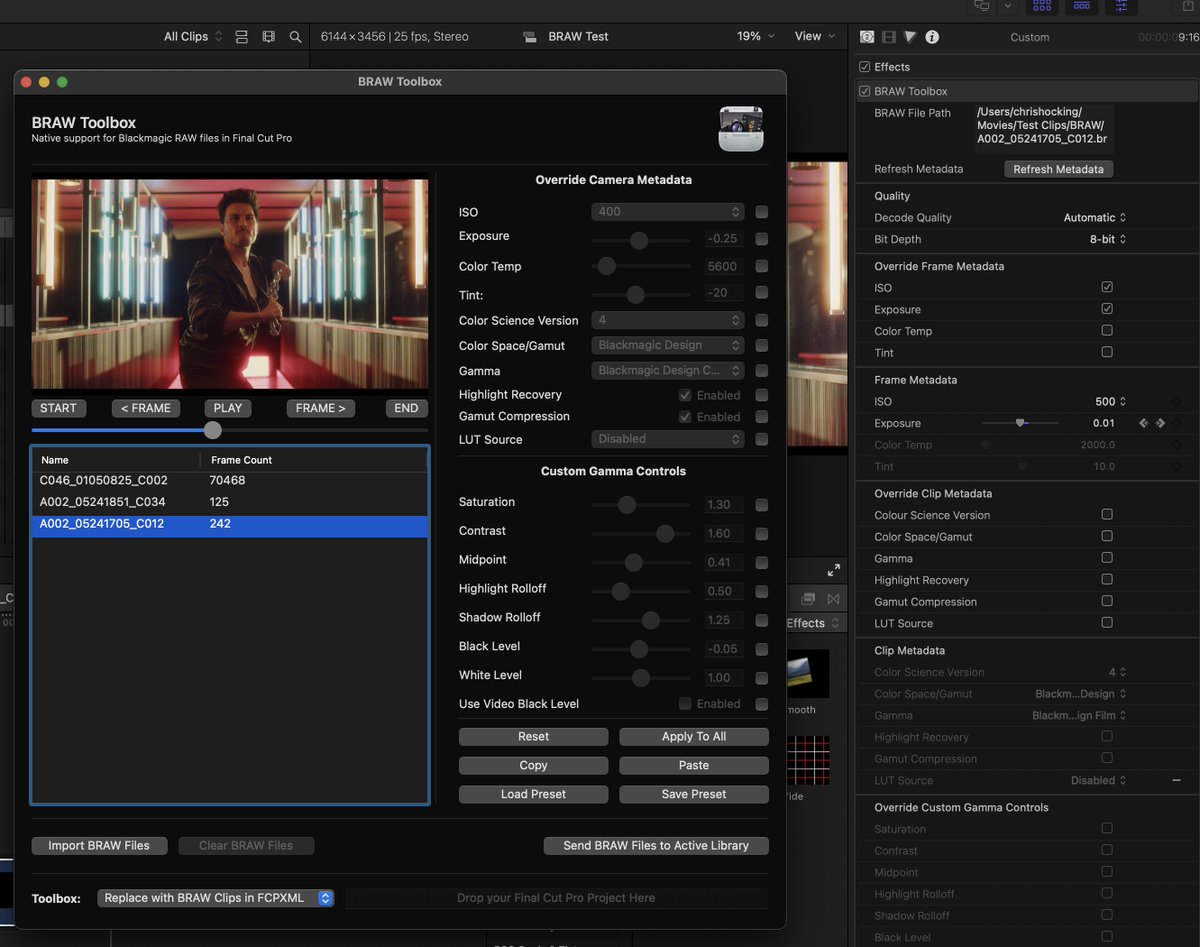The image size is (1200, 947).
Task: Uncheck the Effects checkbox in the inspector
Action: 863,66
